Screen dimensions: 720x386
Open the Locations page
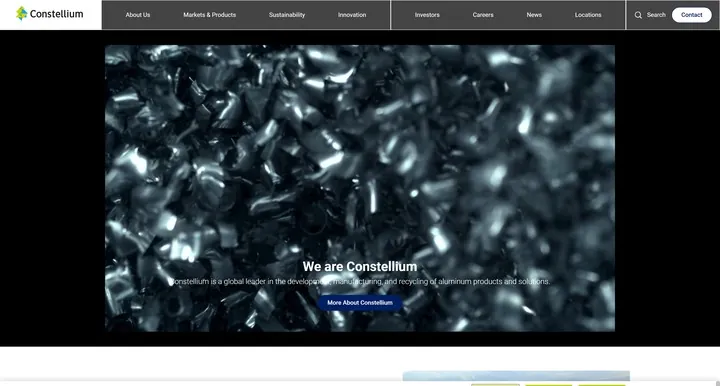[588, 15]
